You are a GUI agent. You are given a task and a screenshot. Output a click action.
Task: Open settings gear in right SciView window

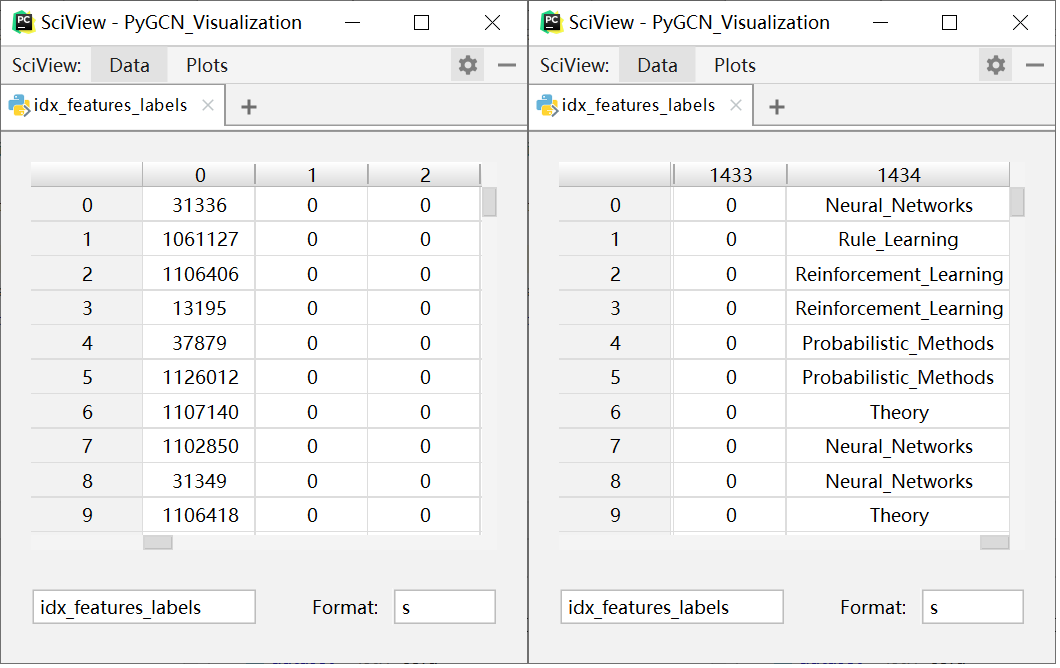click(x=996, y=66)
